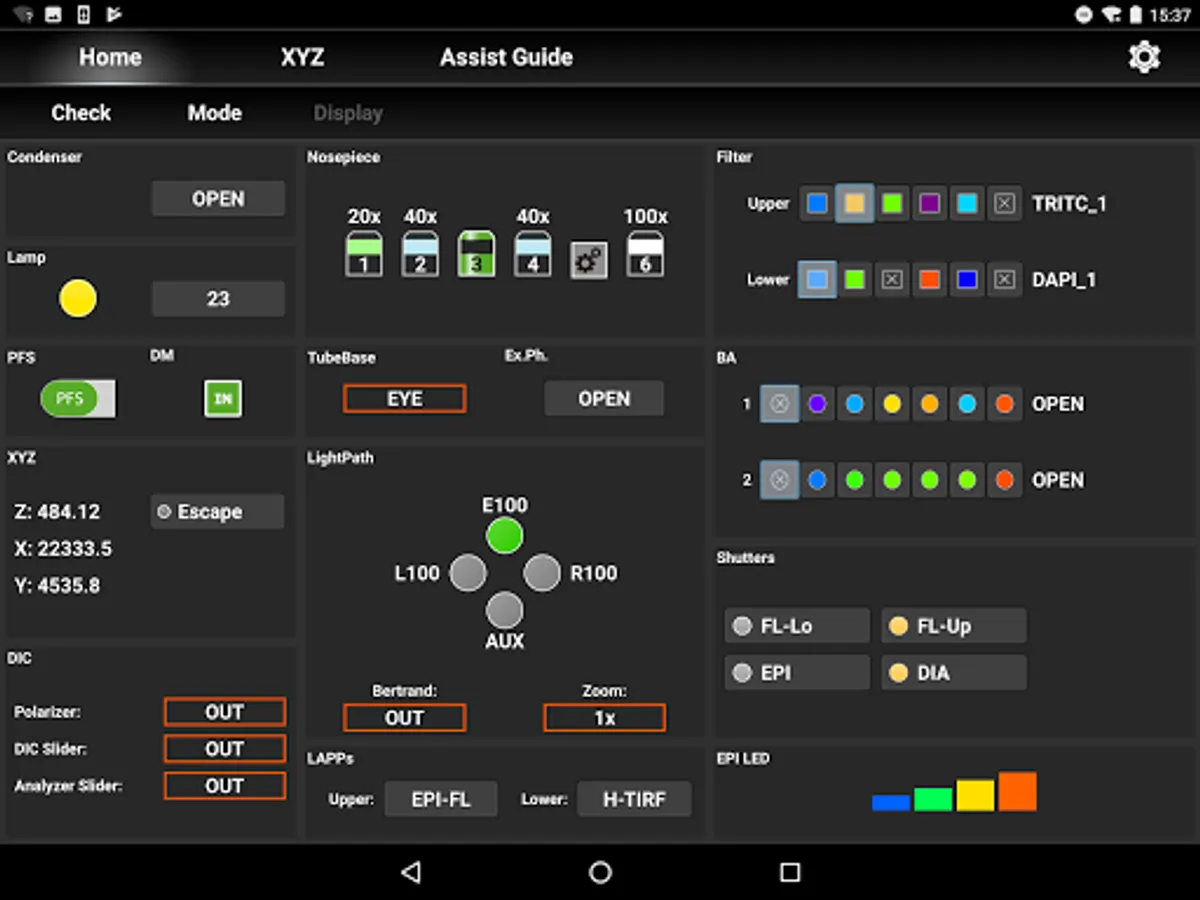This screenshot has width=1200, height=900.
Task: Open the nosepiece settings gear icon
Action: tap(589, 258)
